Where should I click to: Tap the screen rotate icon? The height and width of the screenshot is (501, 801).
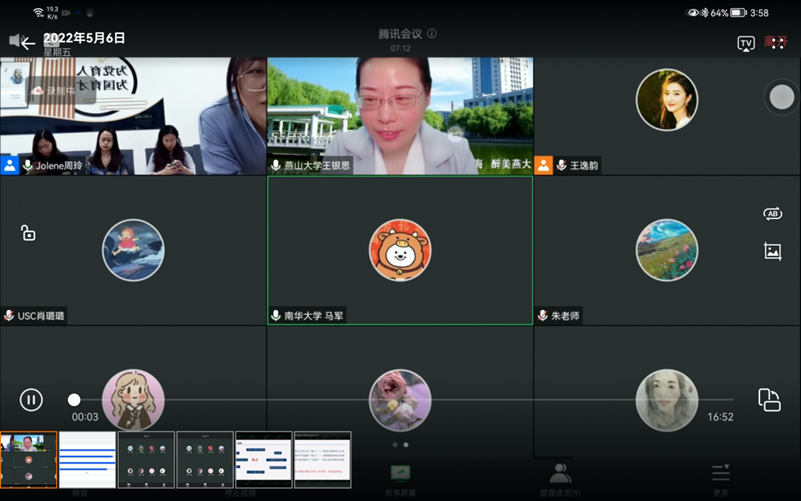[x=769, y=400]
